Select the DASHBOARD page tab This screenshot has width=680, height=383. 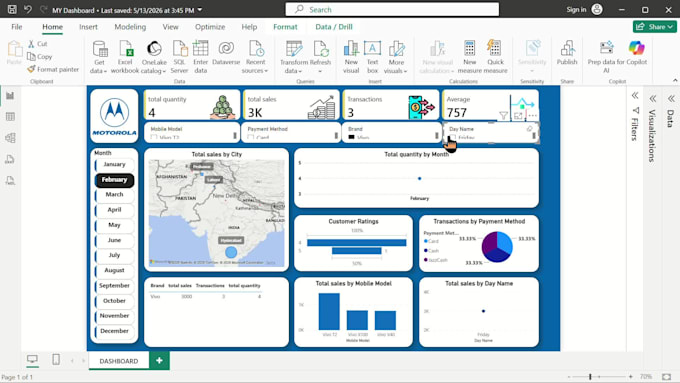pos(119,361)
